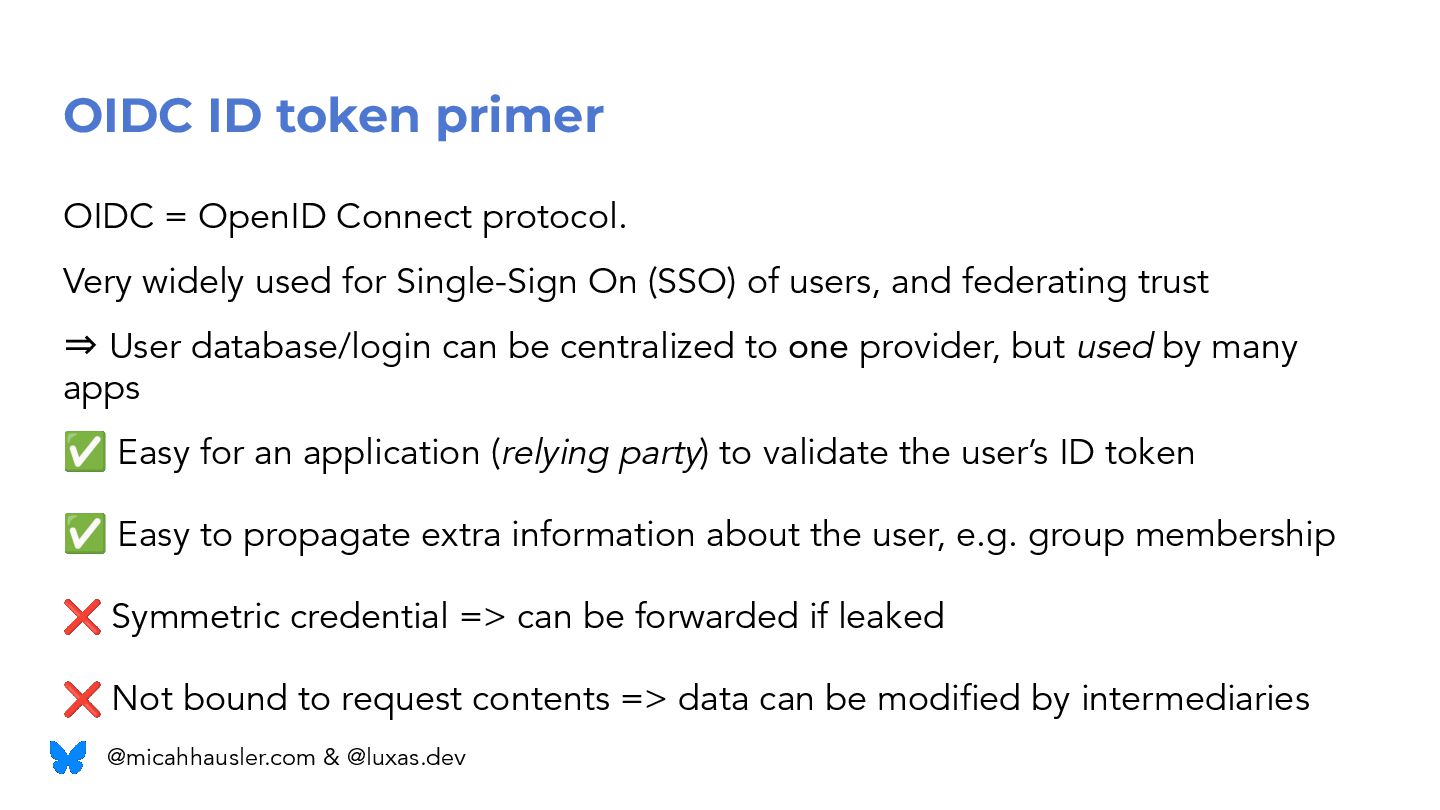The image size is (1440, 810).
Task: Click the word "intermediaries"
Action: coord(1195,698)
